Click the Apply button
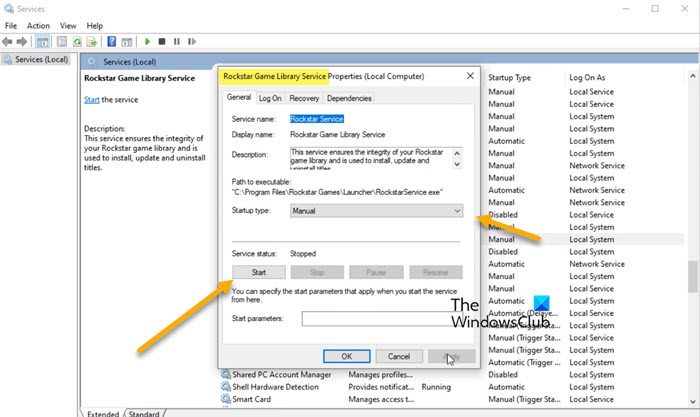 click(452, 356)
